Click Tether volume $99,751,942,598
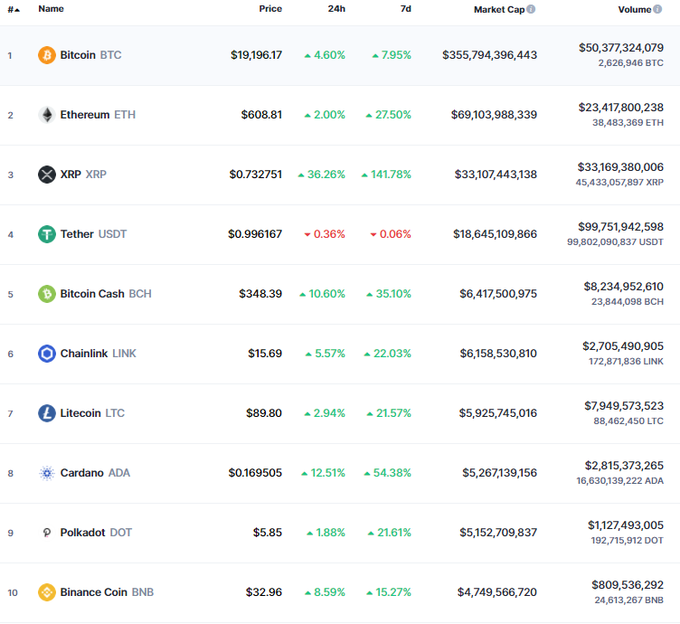Screen dimensions: 680x624 click(x=621, y=227)
